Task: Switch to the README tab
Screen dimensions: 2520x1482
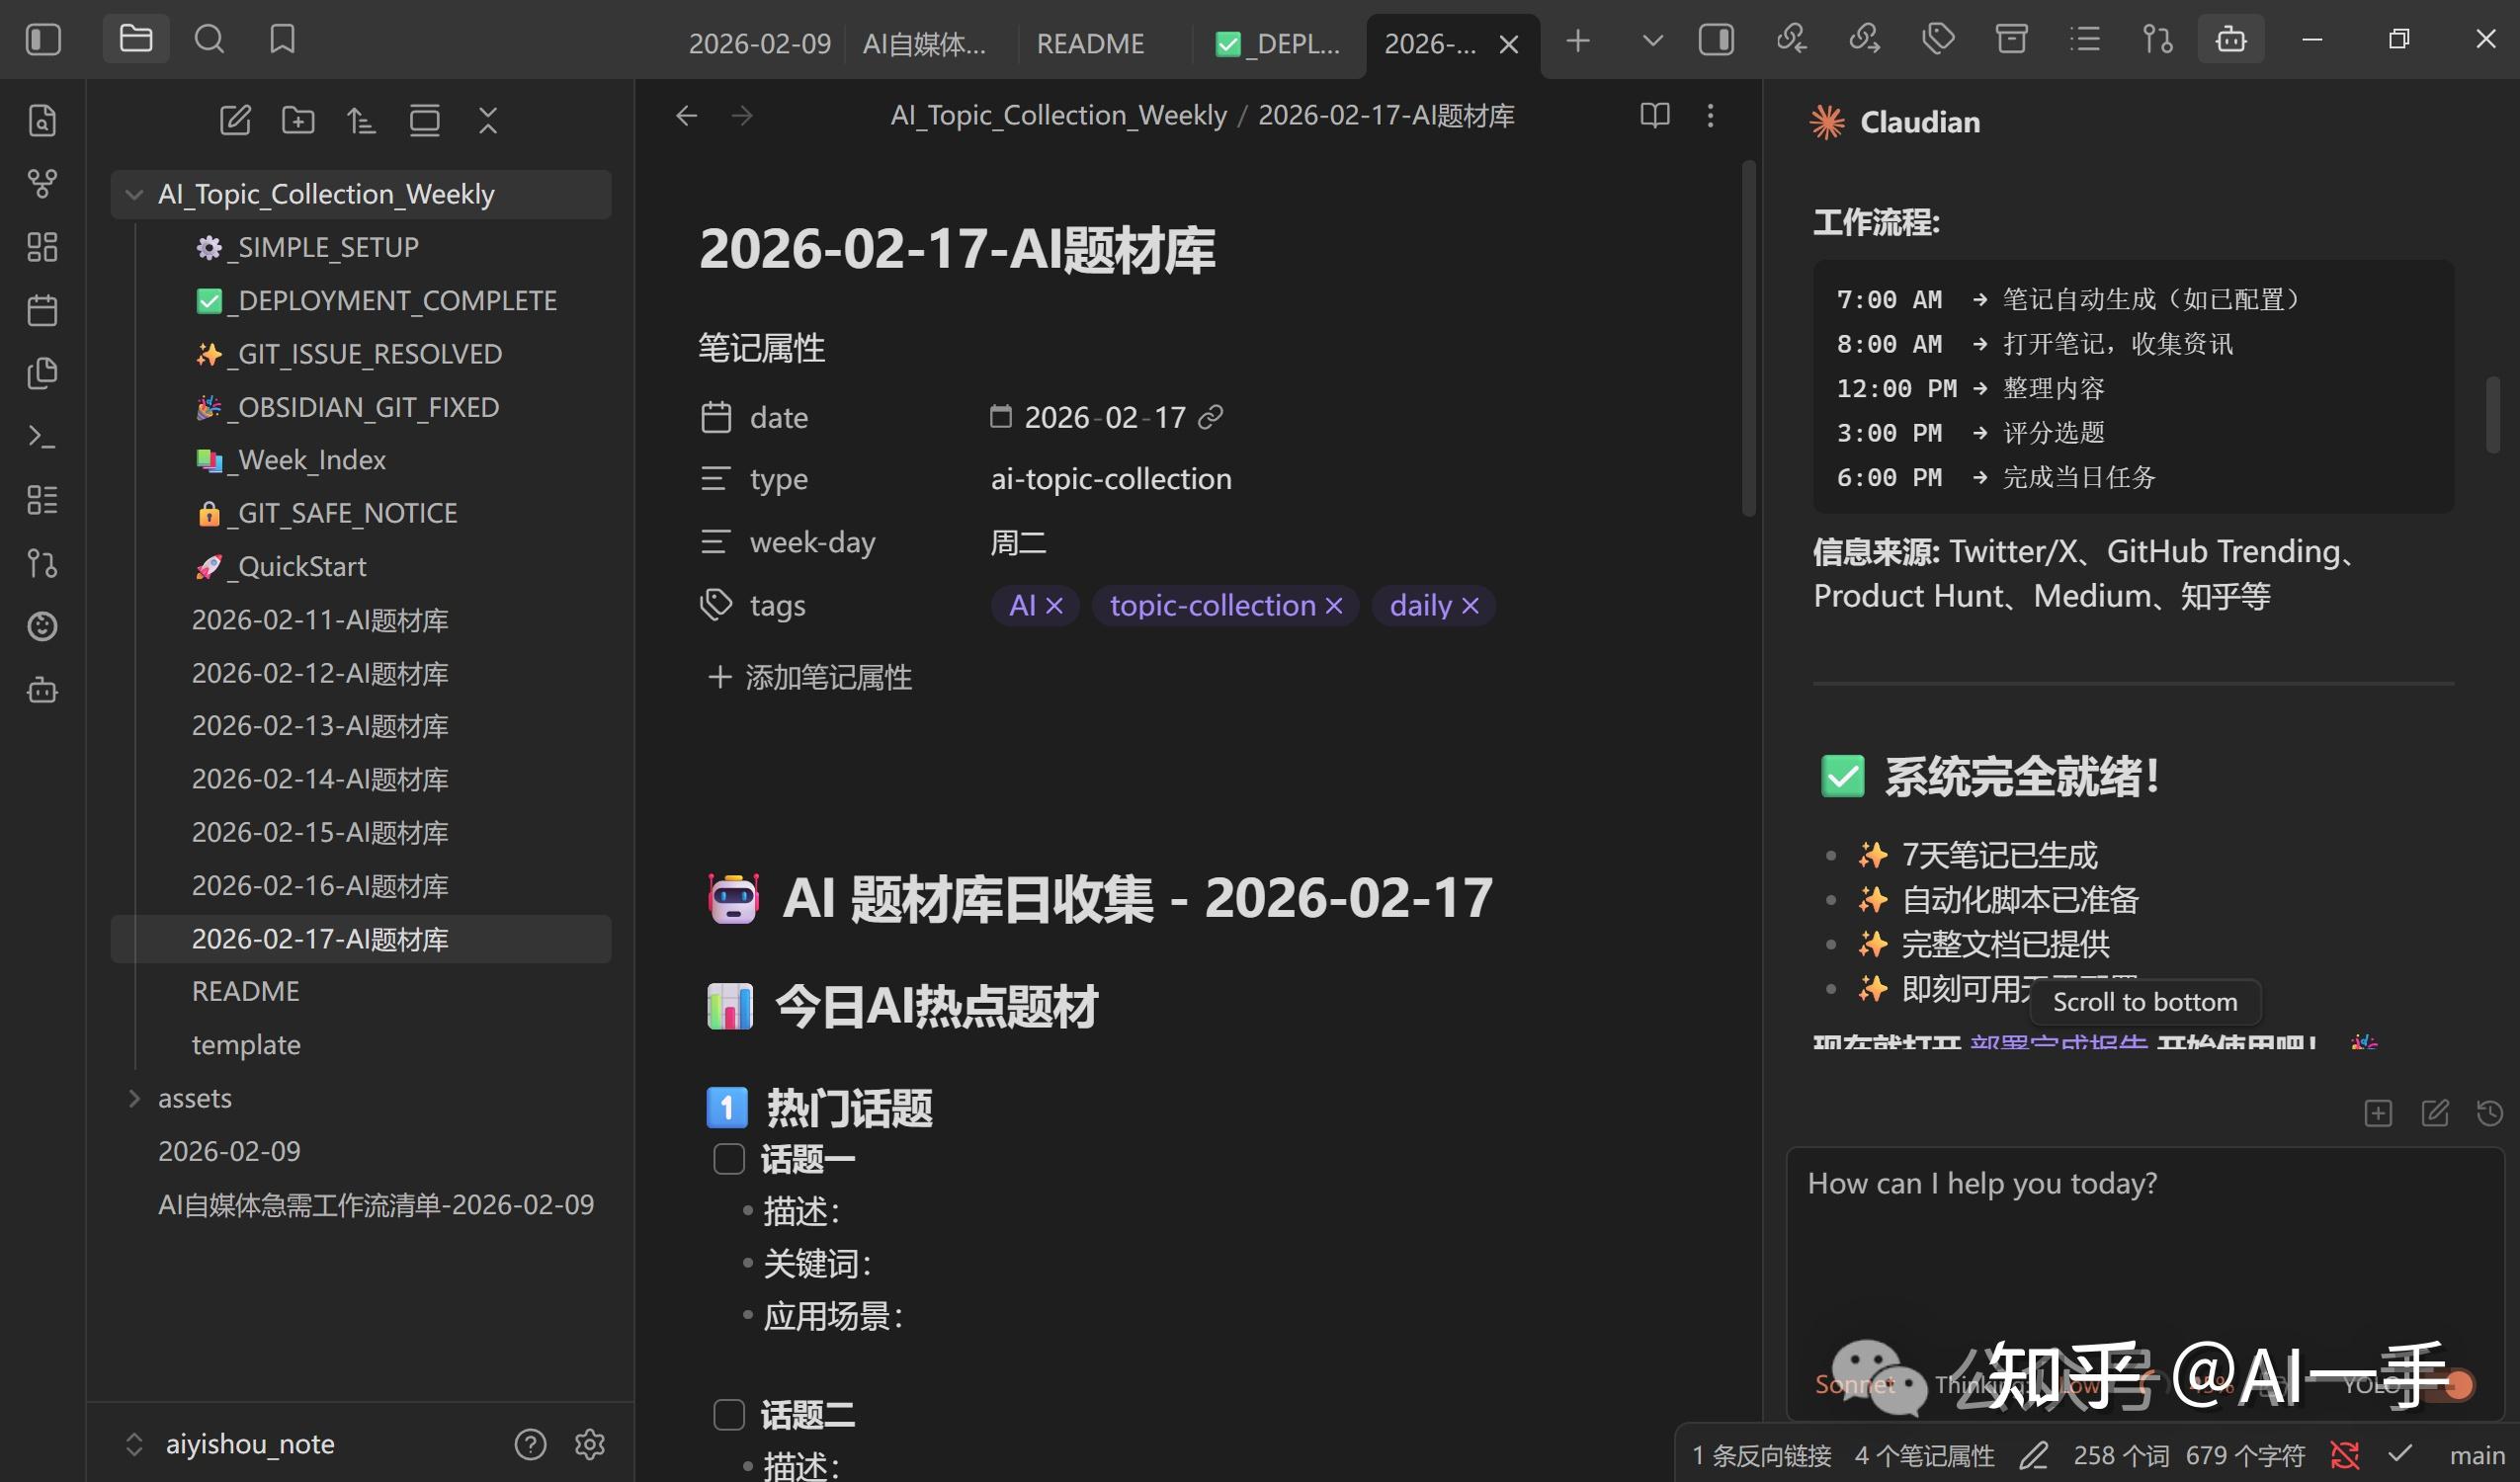Action: coord(1090,44)
